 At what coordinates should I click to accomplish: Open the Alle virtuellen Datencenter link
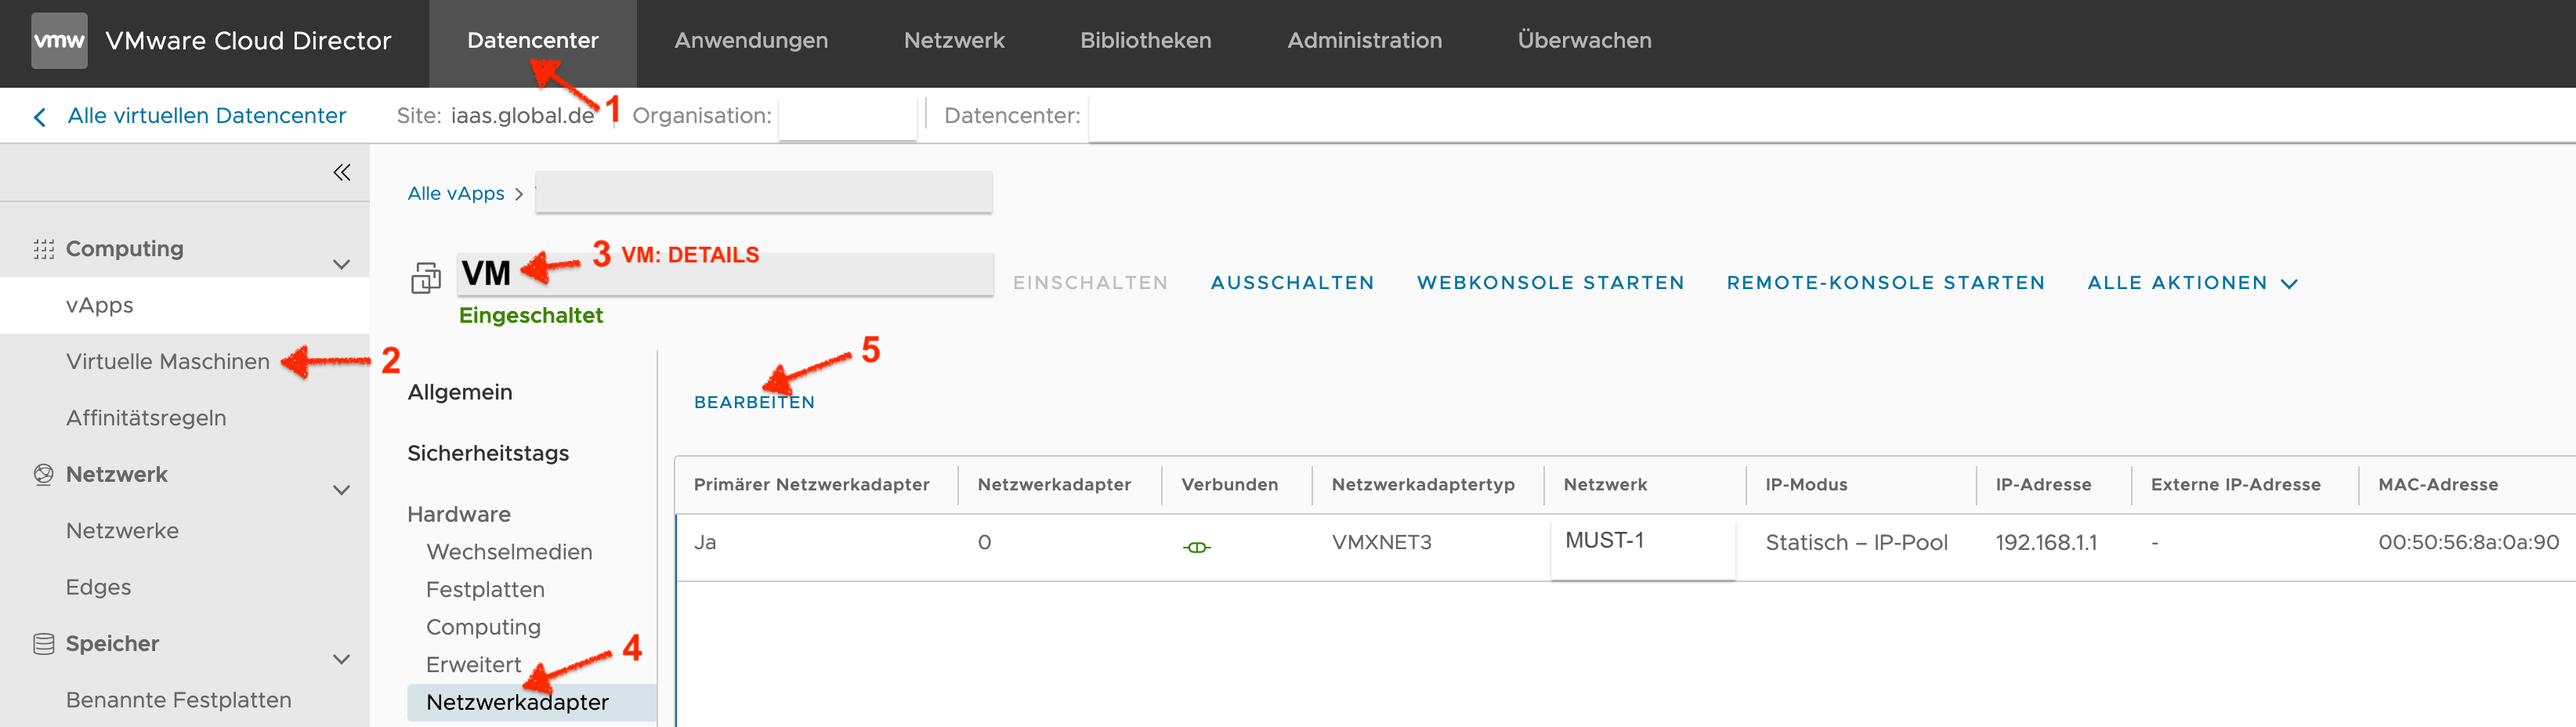(x=207, y=116)
